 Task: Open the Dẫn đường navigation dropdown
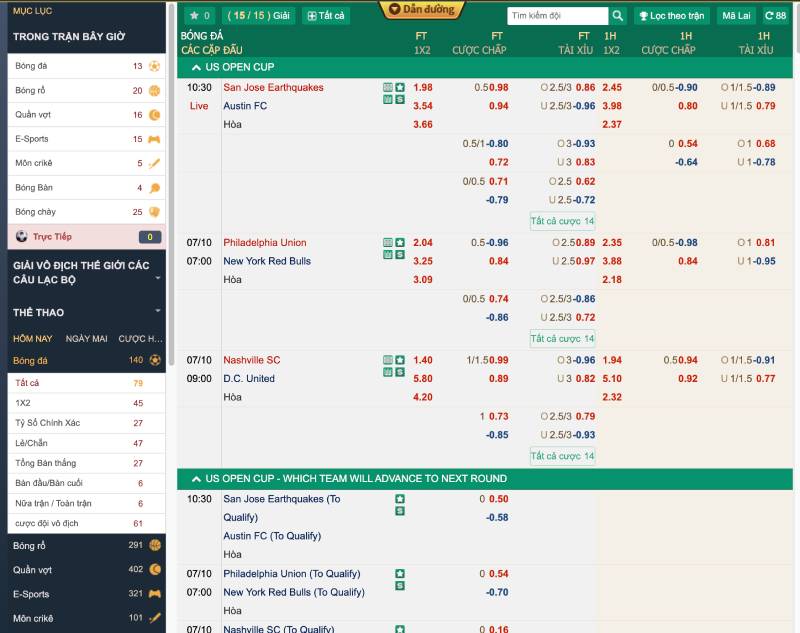click(422, 9)
